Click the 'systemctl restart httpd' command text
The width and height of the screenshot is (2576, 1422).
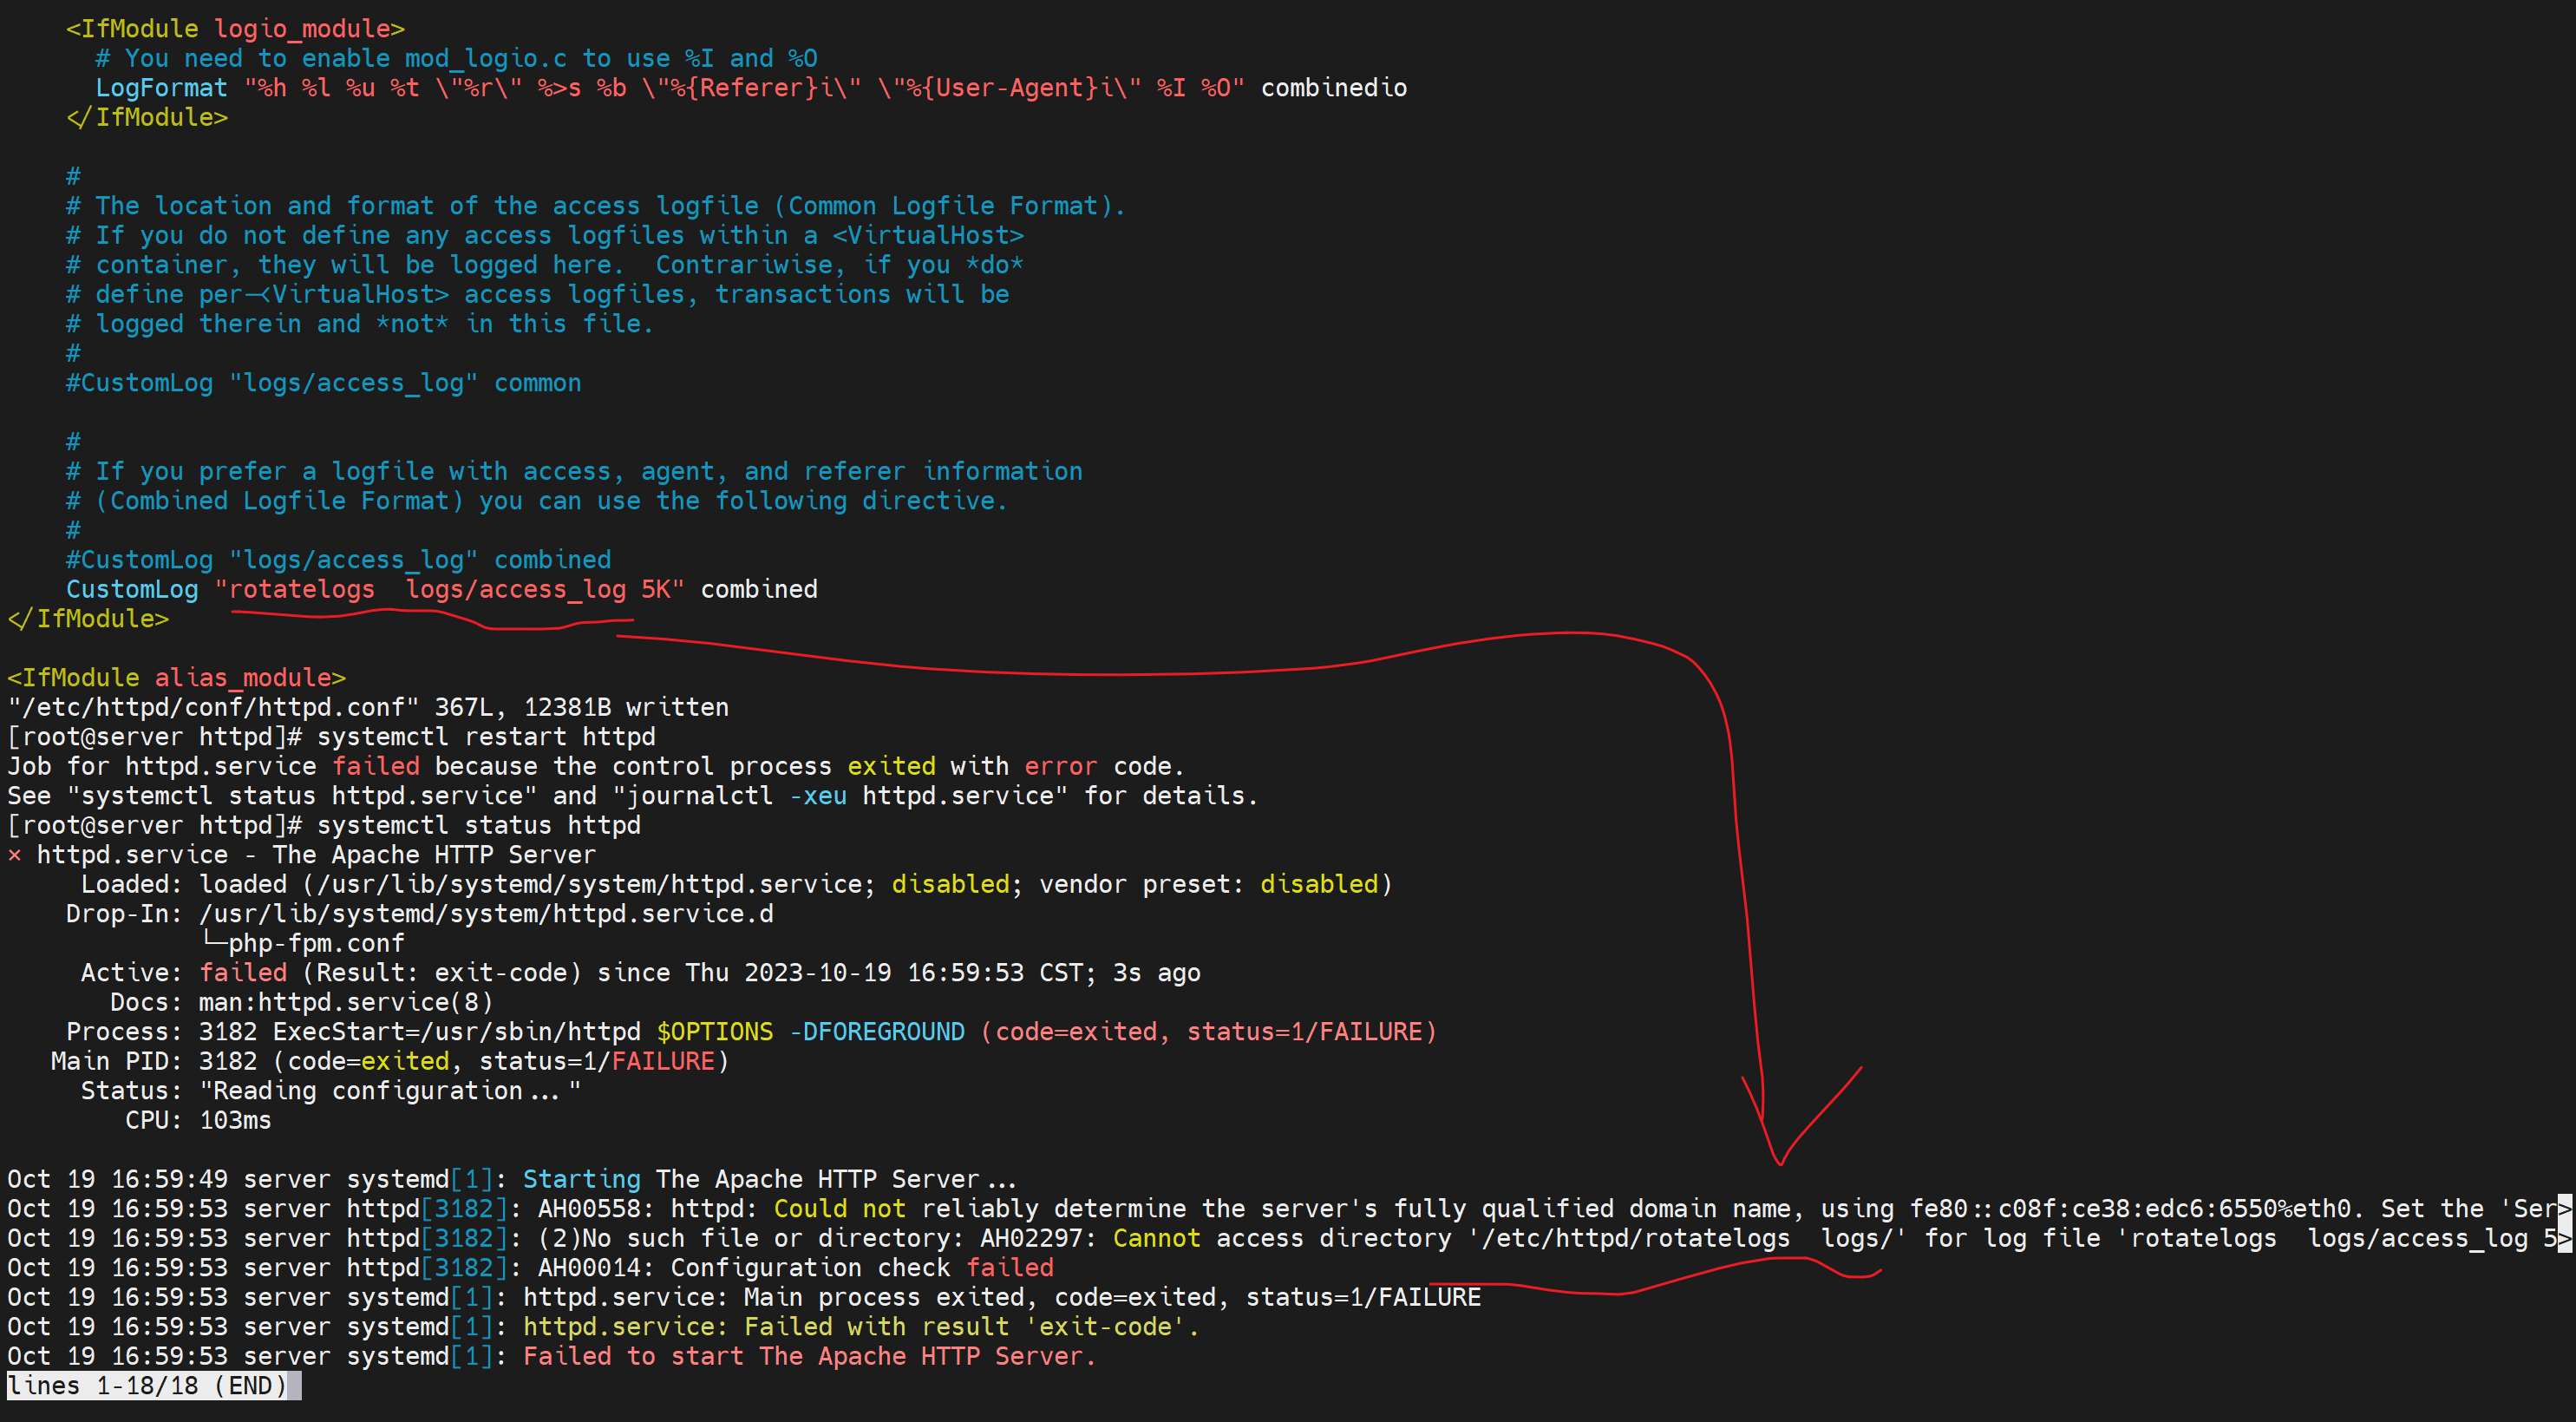click(x=486, y=737)
